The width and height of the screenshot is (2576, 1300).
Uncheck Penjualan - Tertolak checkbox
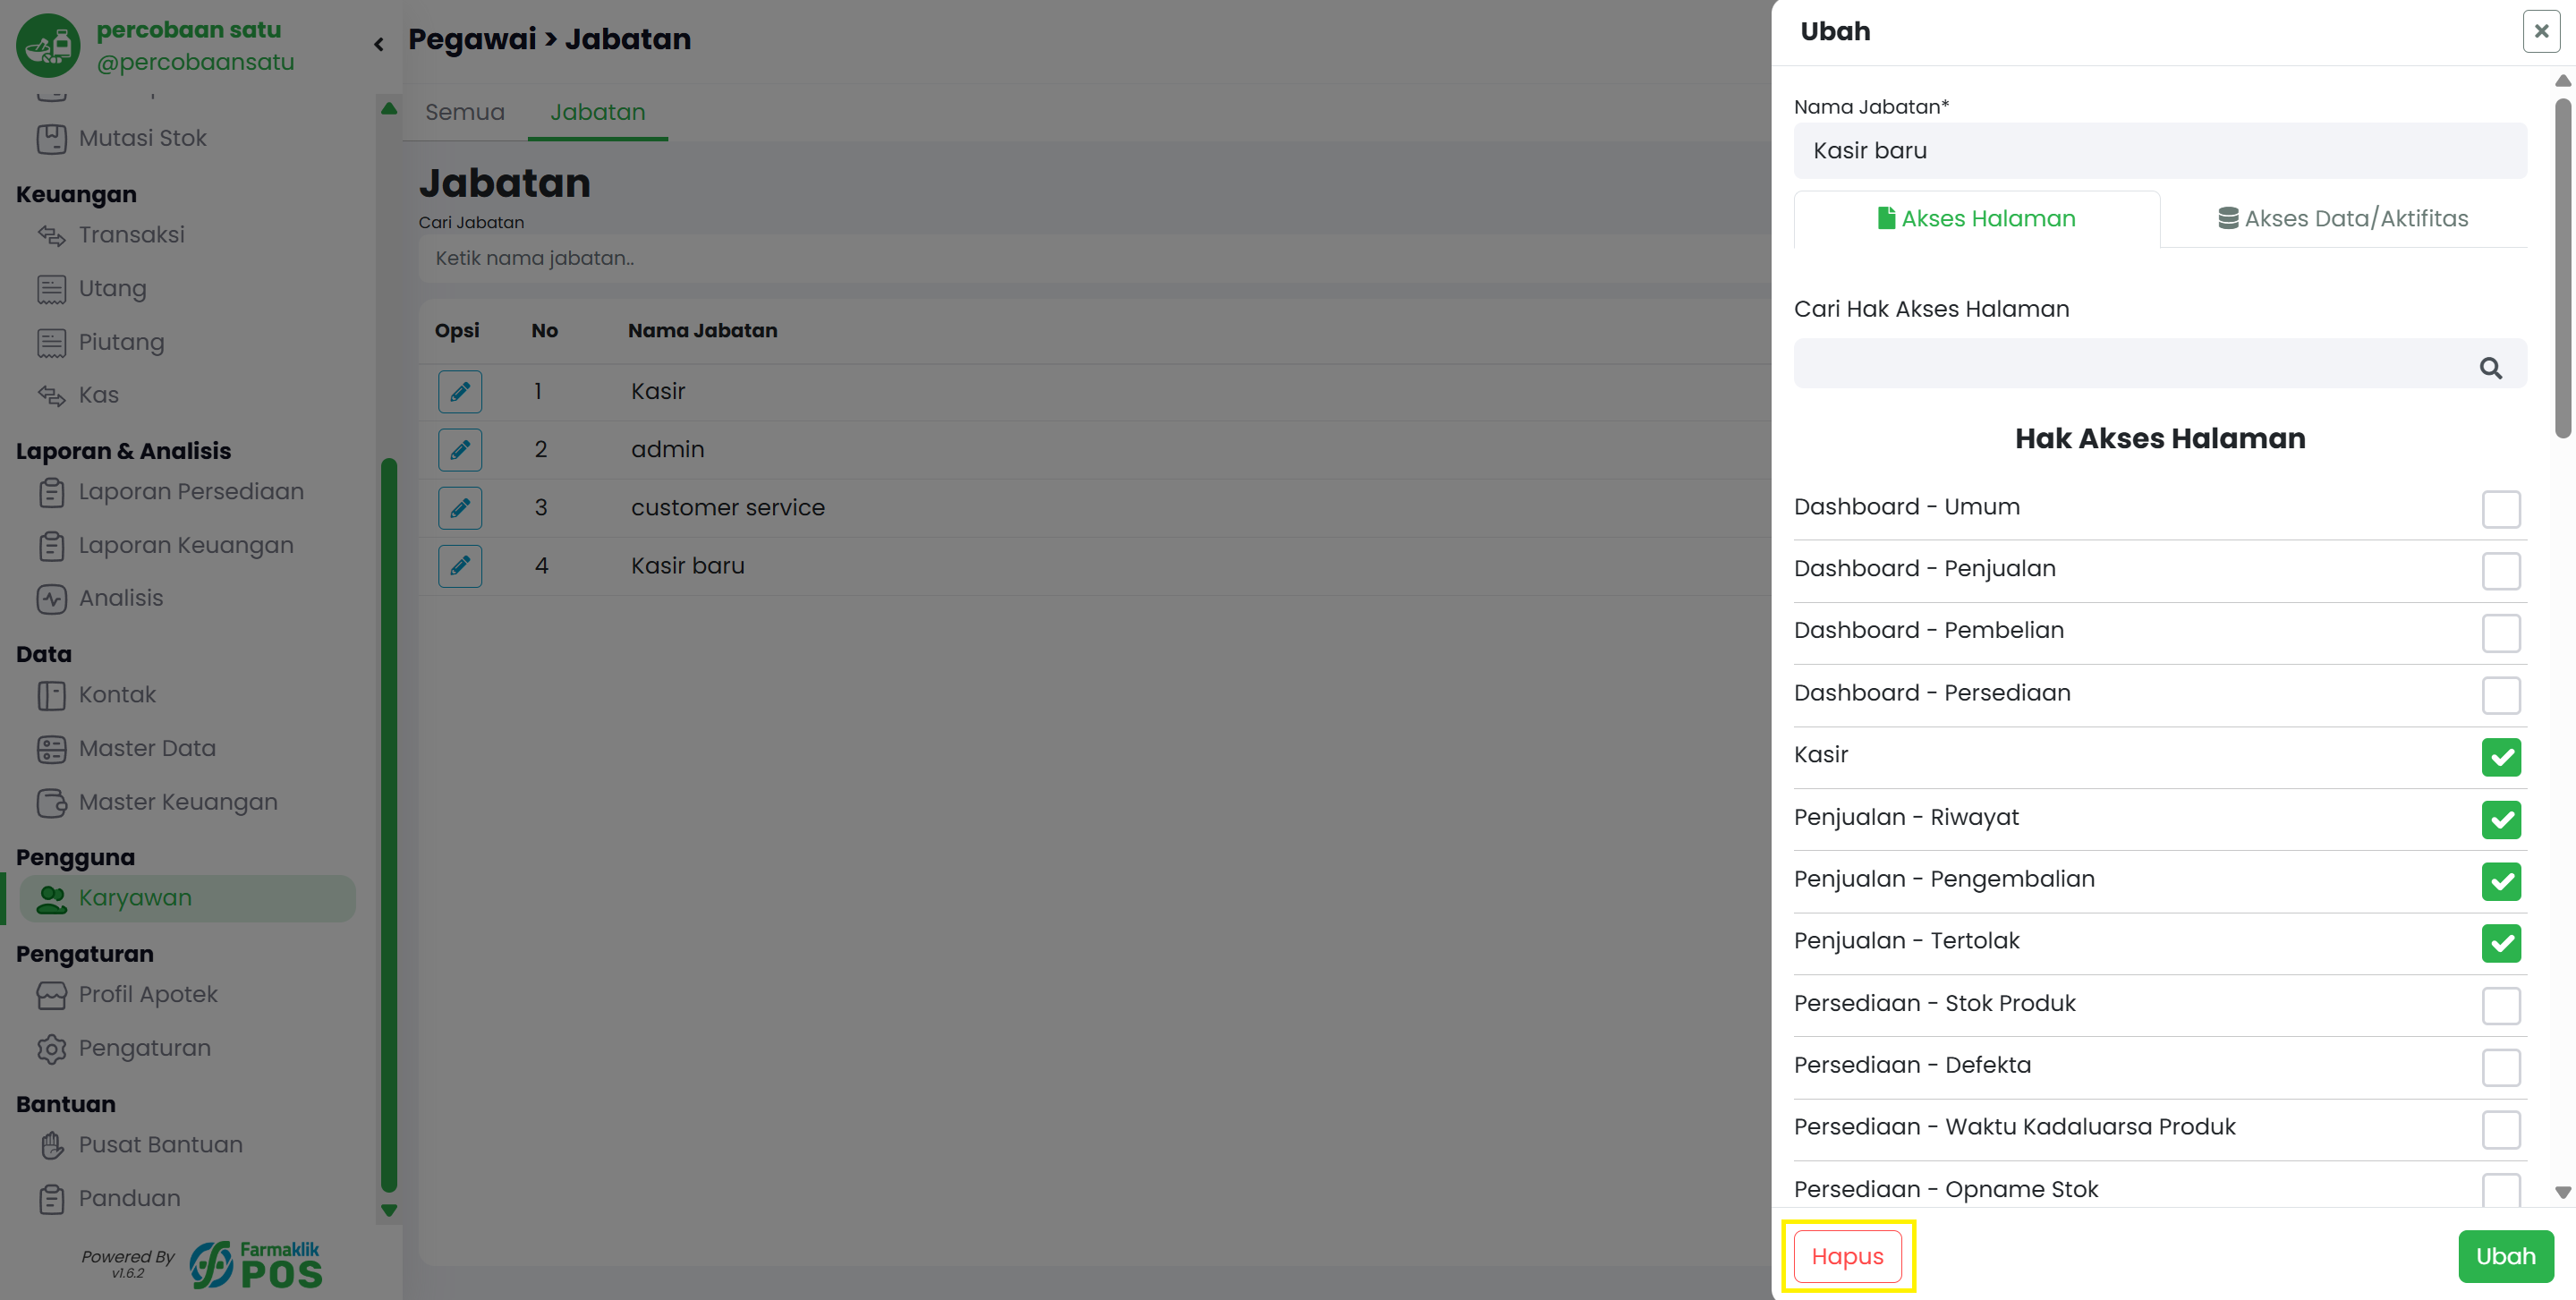[x=2500, y=943]
